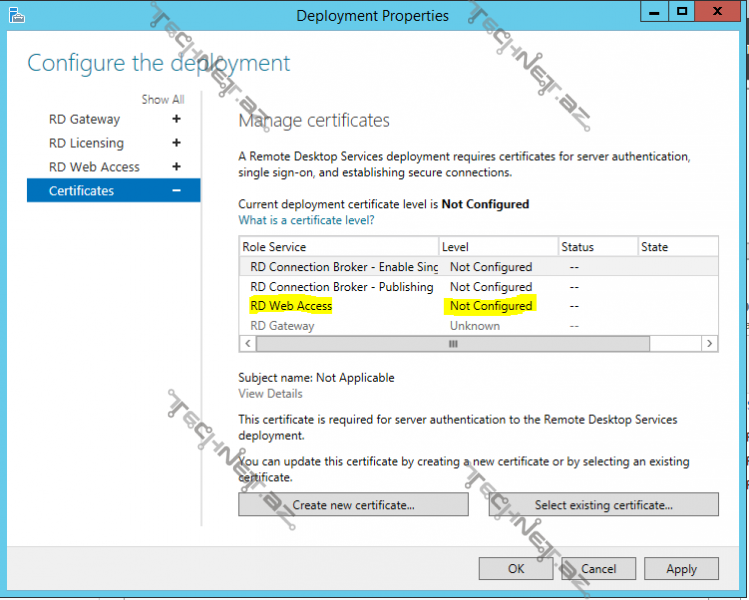
Task: Open the RD Gateway settings page
Action: click(84, 119)
